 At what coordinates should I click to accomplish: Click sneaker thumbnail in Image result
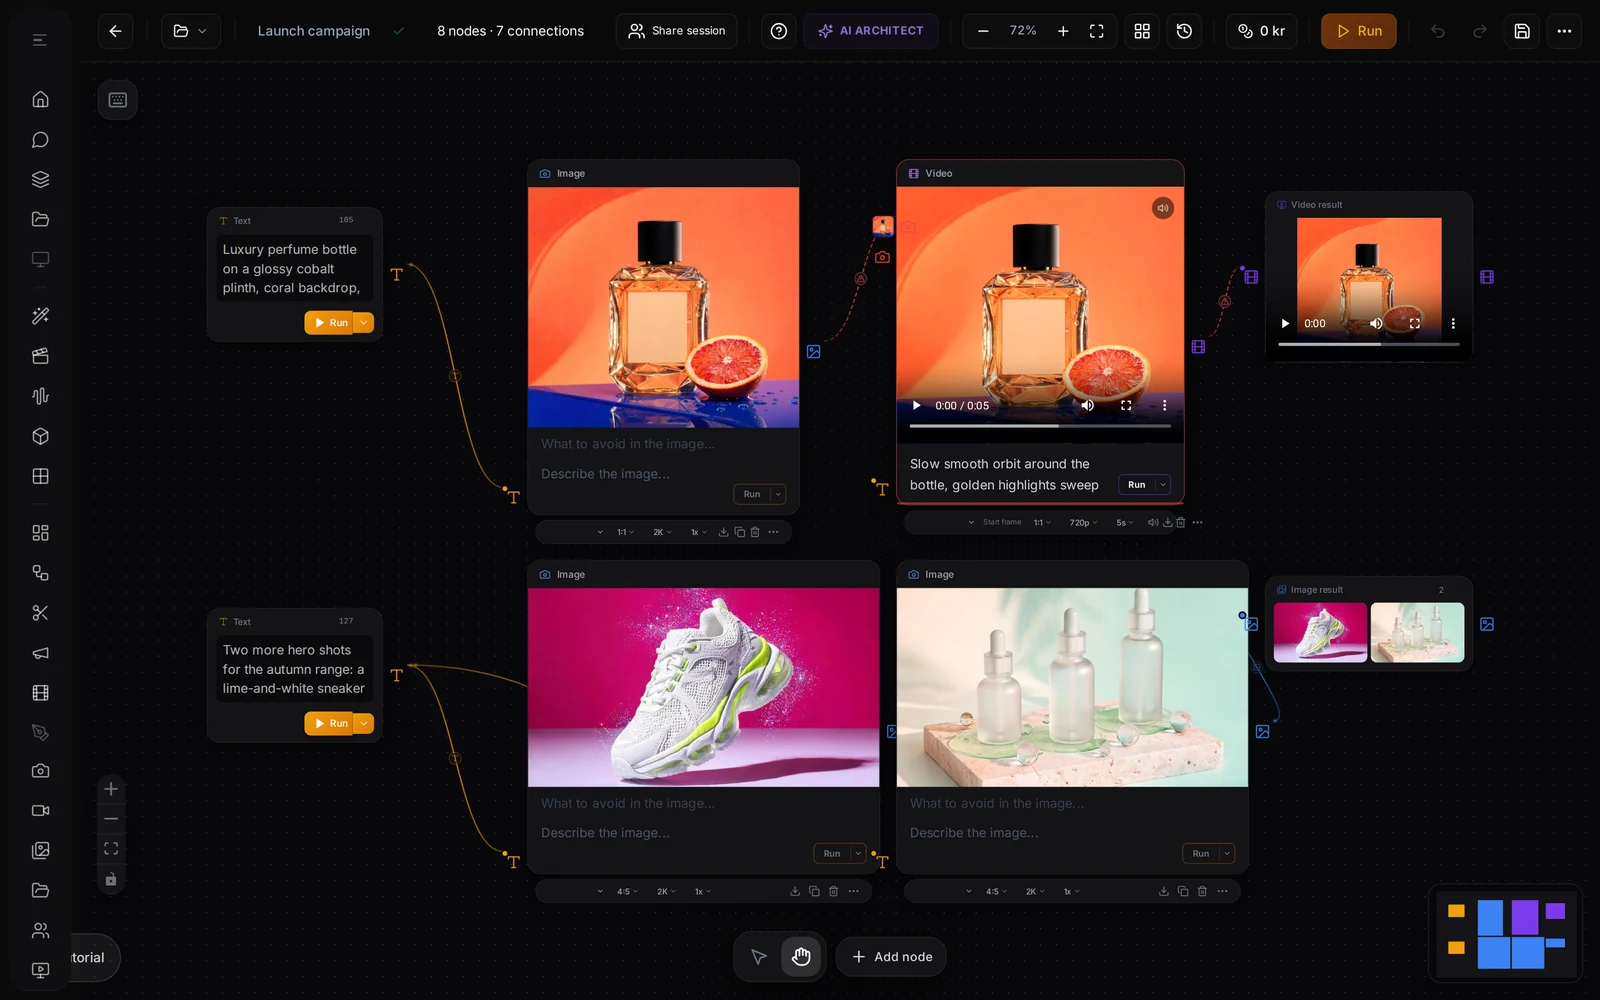click(1320, 632)
